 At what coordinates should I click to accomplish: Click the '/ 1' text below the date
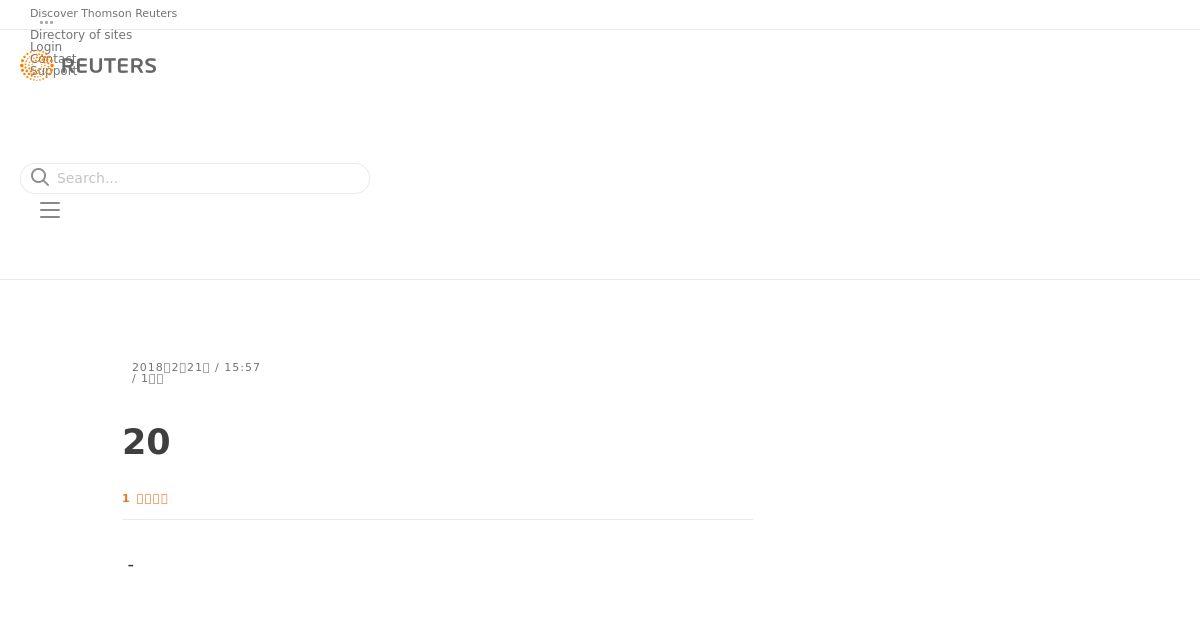click(x=147, y=379)
